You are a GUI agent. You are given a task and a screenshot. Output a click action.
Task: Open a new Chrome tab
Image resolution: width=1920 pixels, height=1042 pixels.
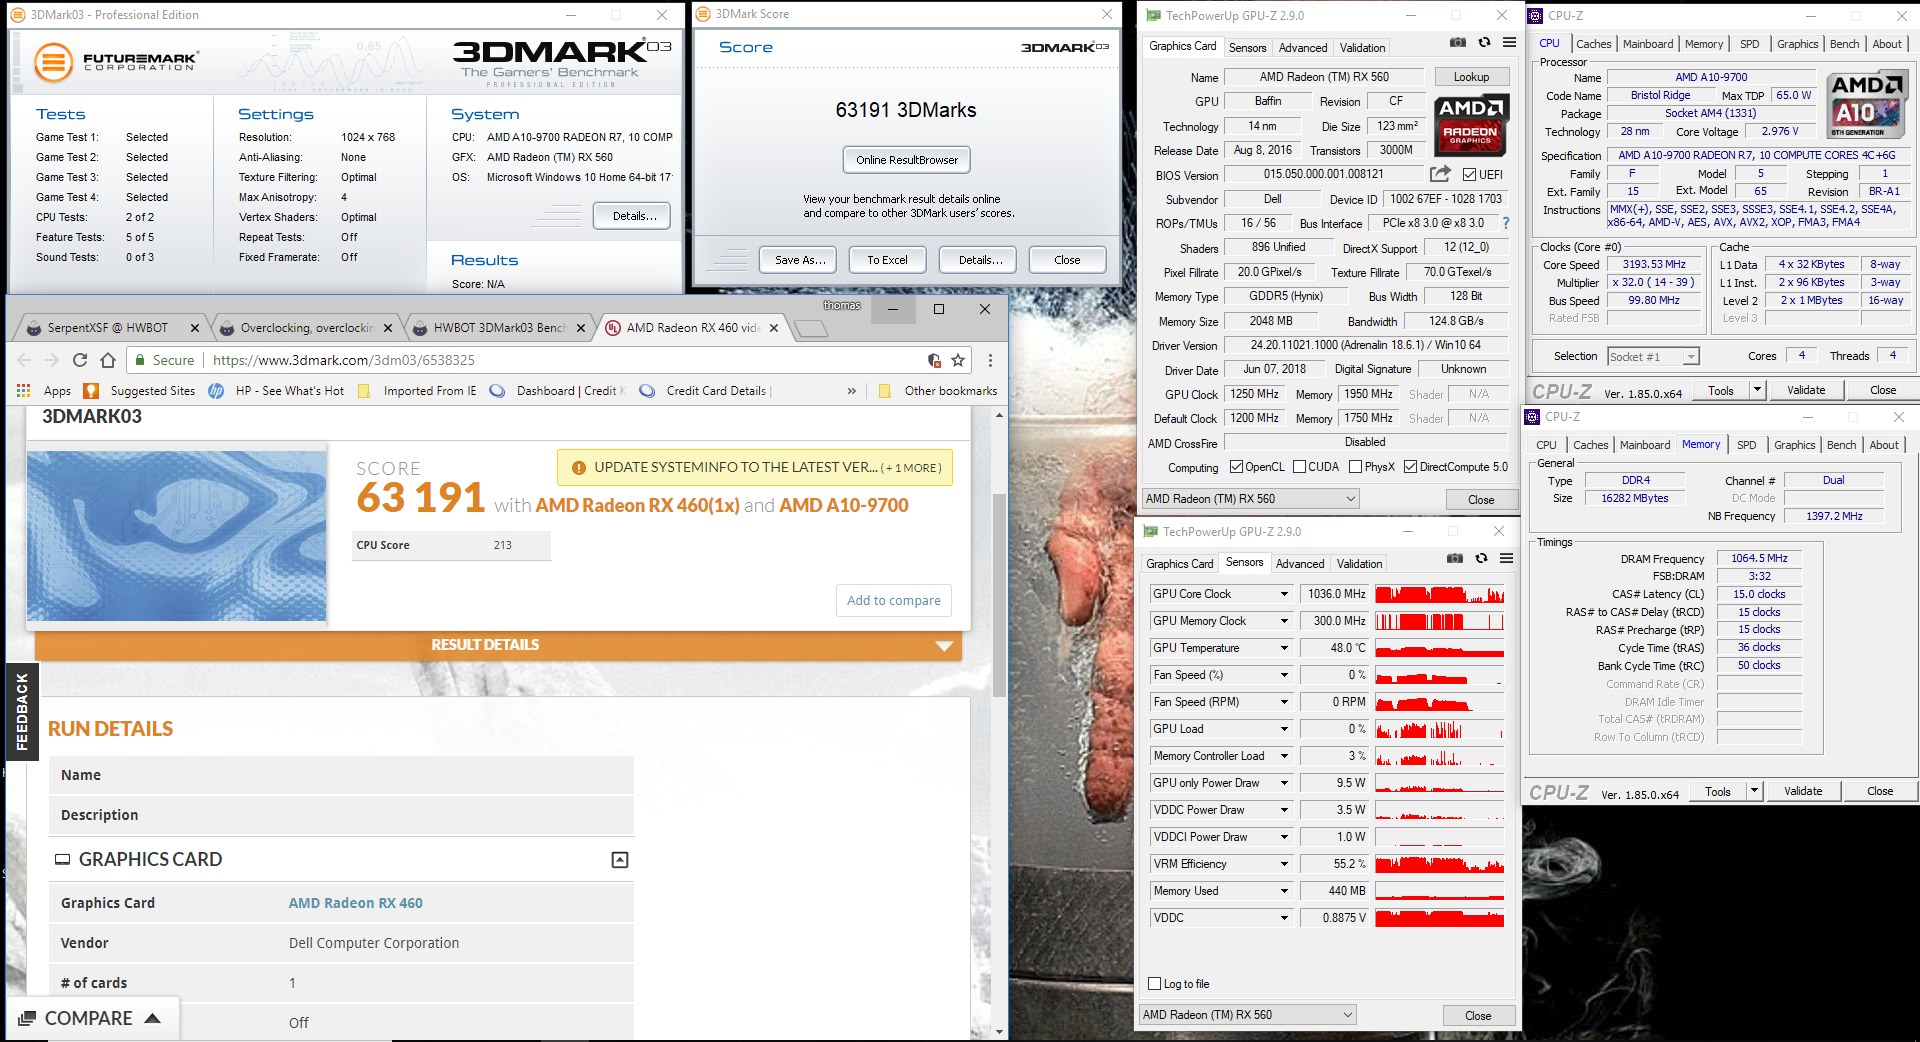pos(811,328)
